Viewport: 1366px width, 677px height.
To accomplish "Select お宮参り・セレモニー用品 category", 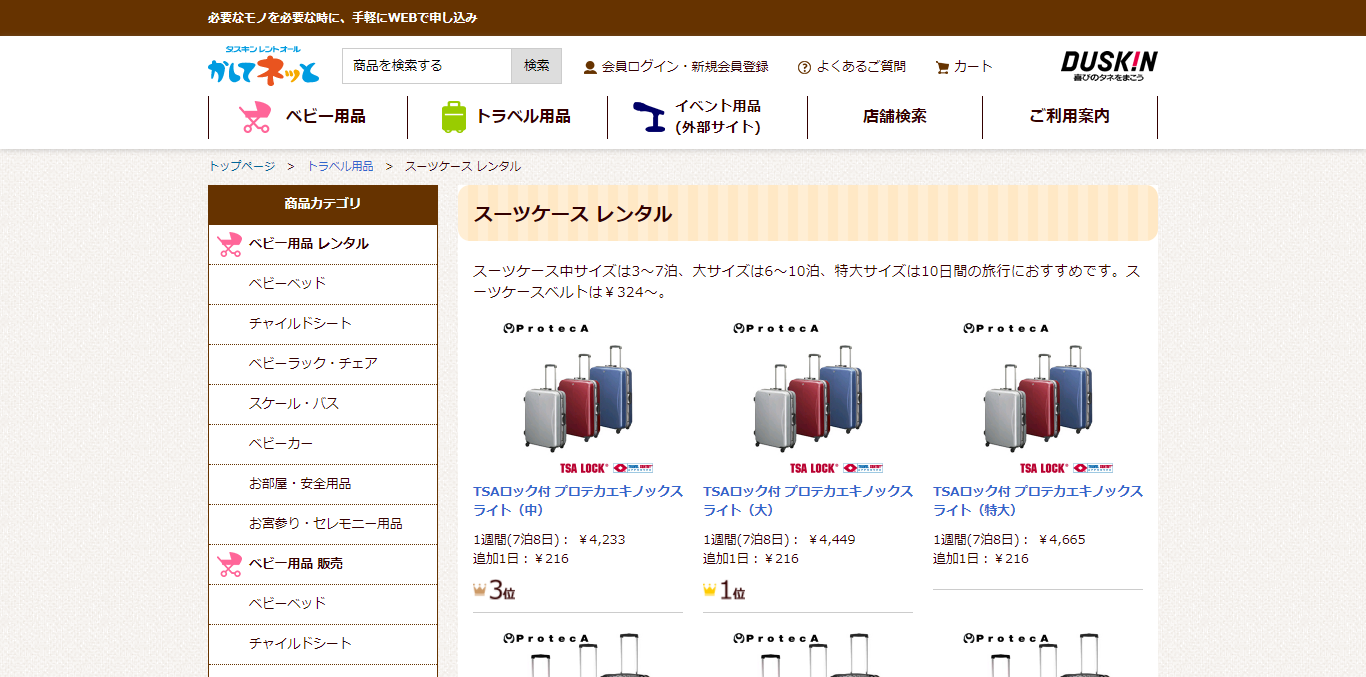I will (x=323, y=524).
